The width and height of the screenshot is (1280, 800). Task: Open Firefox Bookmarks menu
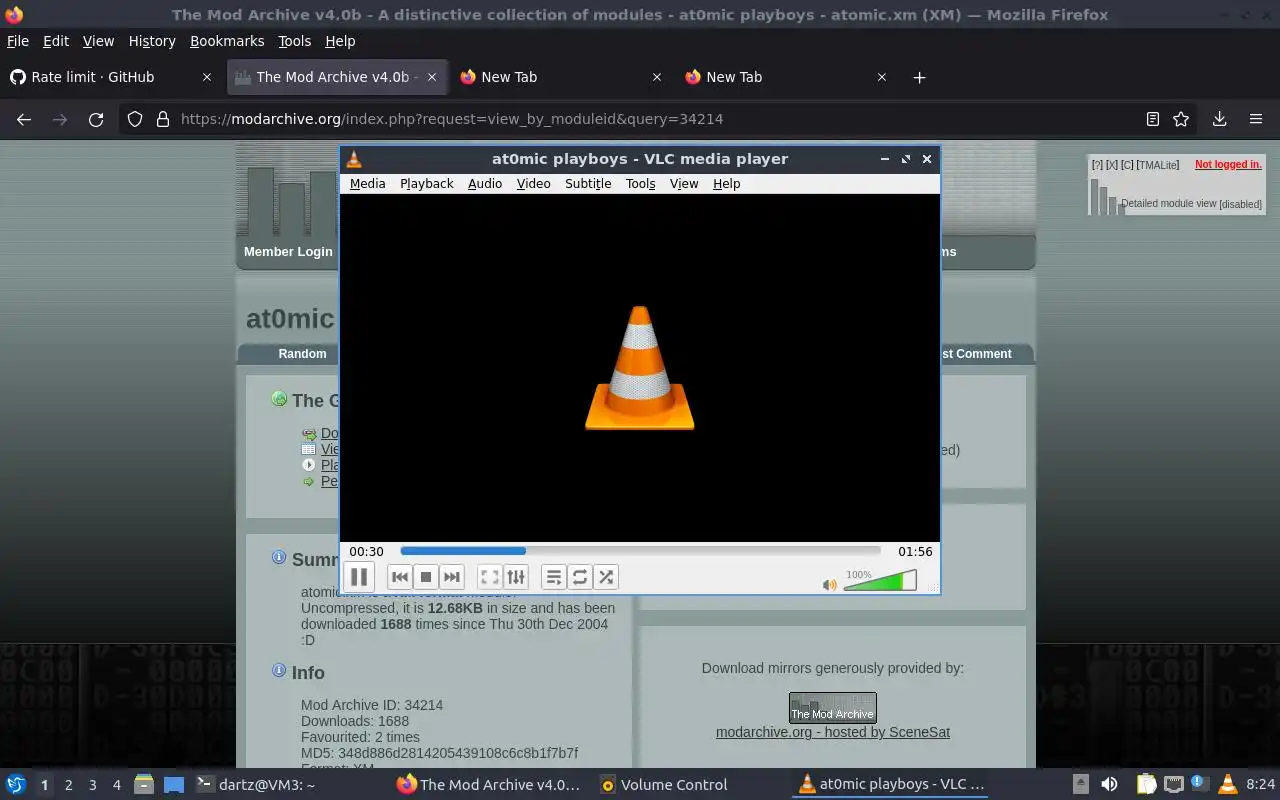click(x=227, y=41)
